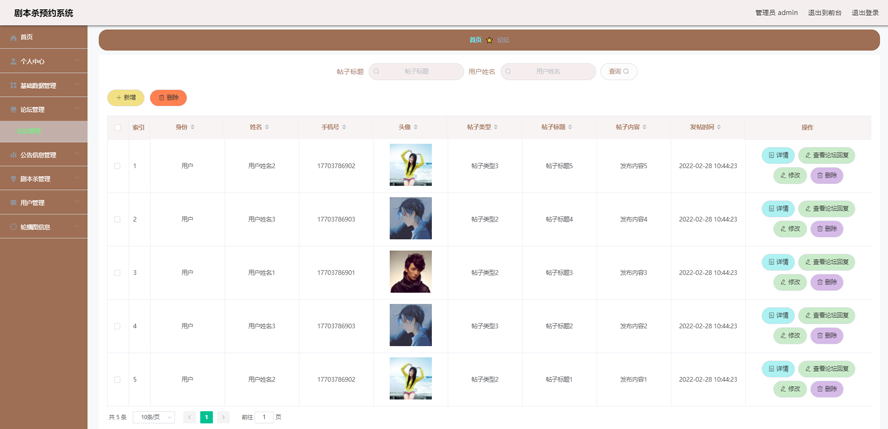Screen dimensions: 888x429
Task: Click the yellow 新增 button
Action: [126, 98]
